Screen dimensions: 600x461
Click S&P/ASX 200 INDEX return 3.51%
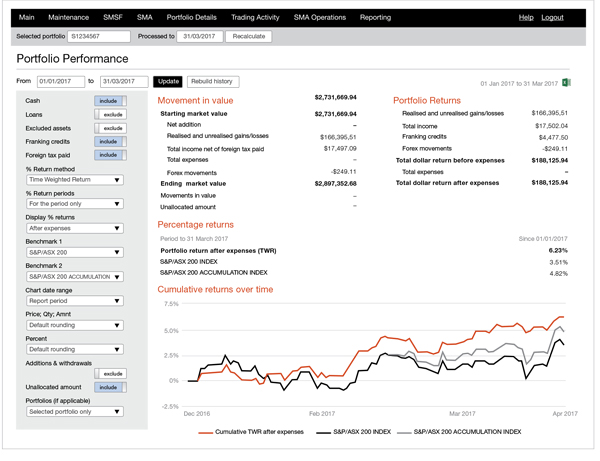coord(558,262)
